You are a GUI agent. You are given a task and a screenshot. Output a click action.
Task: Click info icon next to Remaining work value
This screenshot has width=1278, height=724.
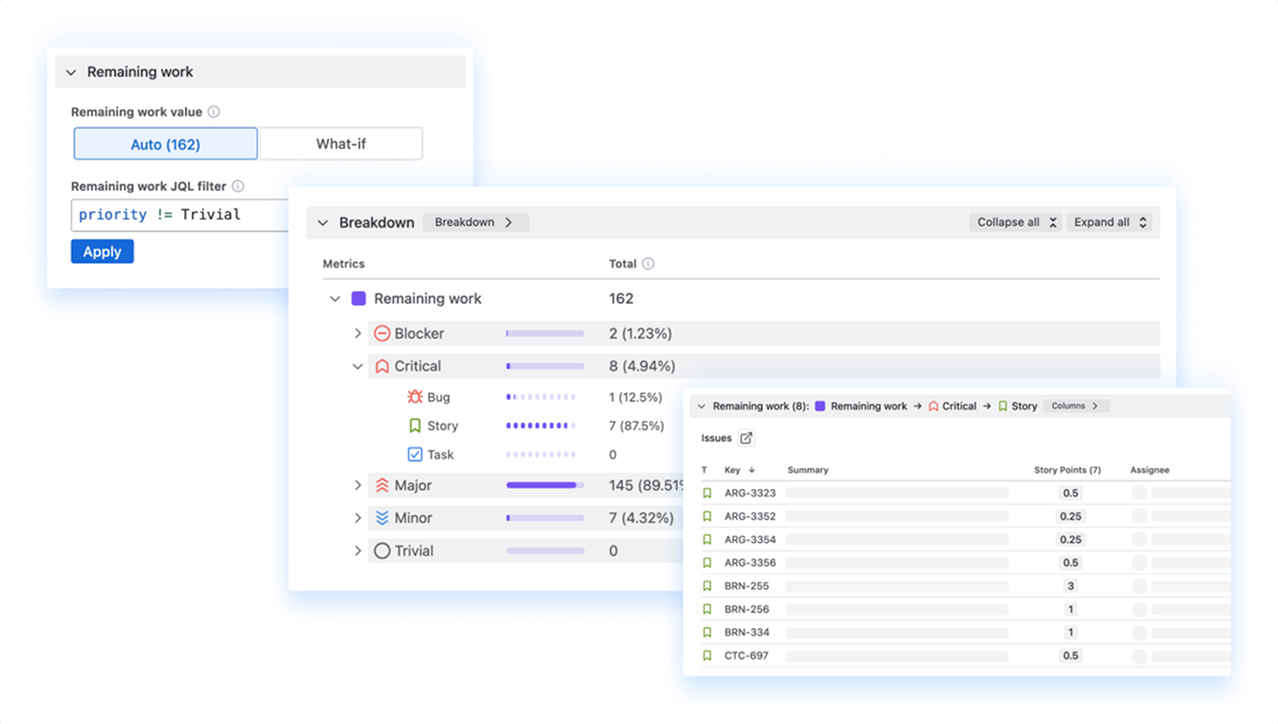click(214, 112)
